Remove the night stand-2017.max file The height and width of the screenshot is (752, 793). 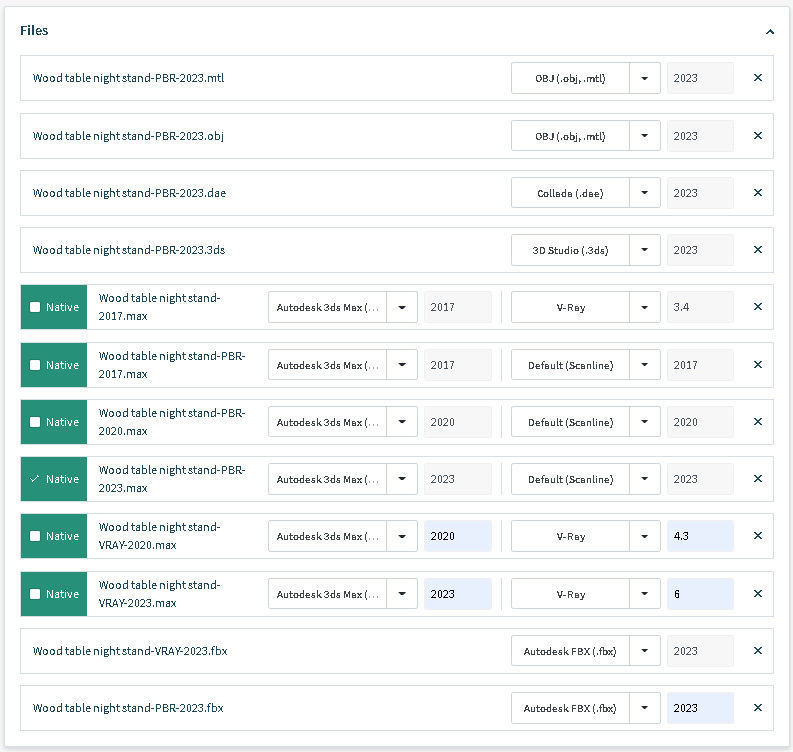coord(757,307)
